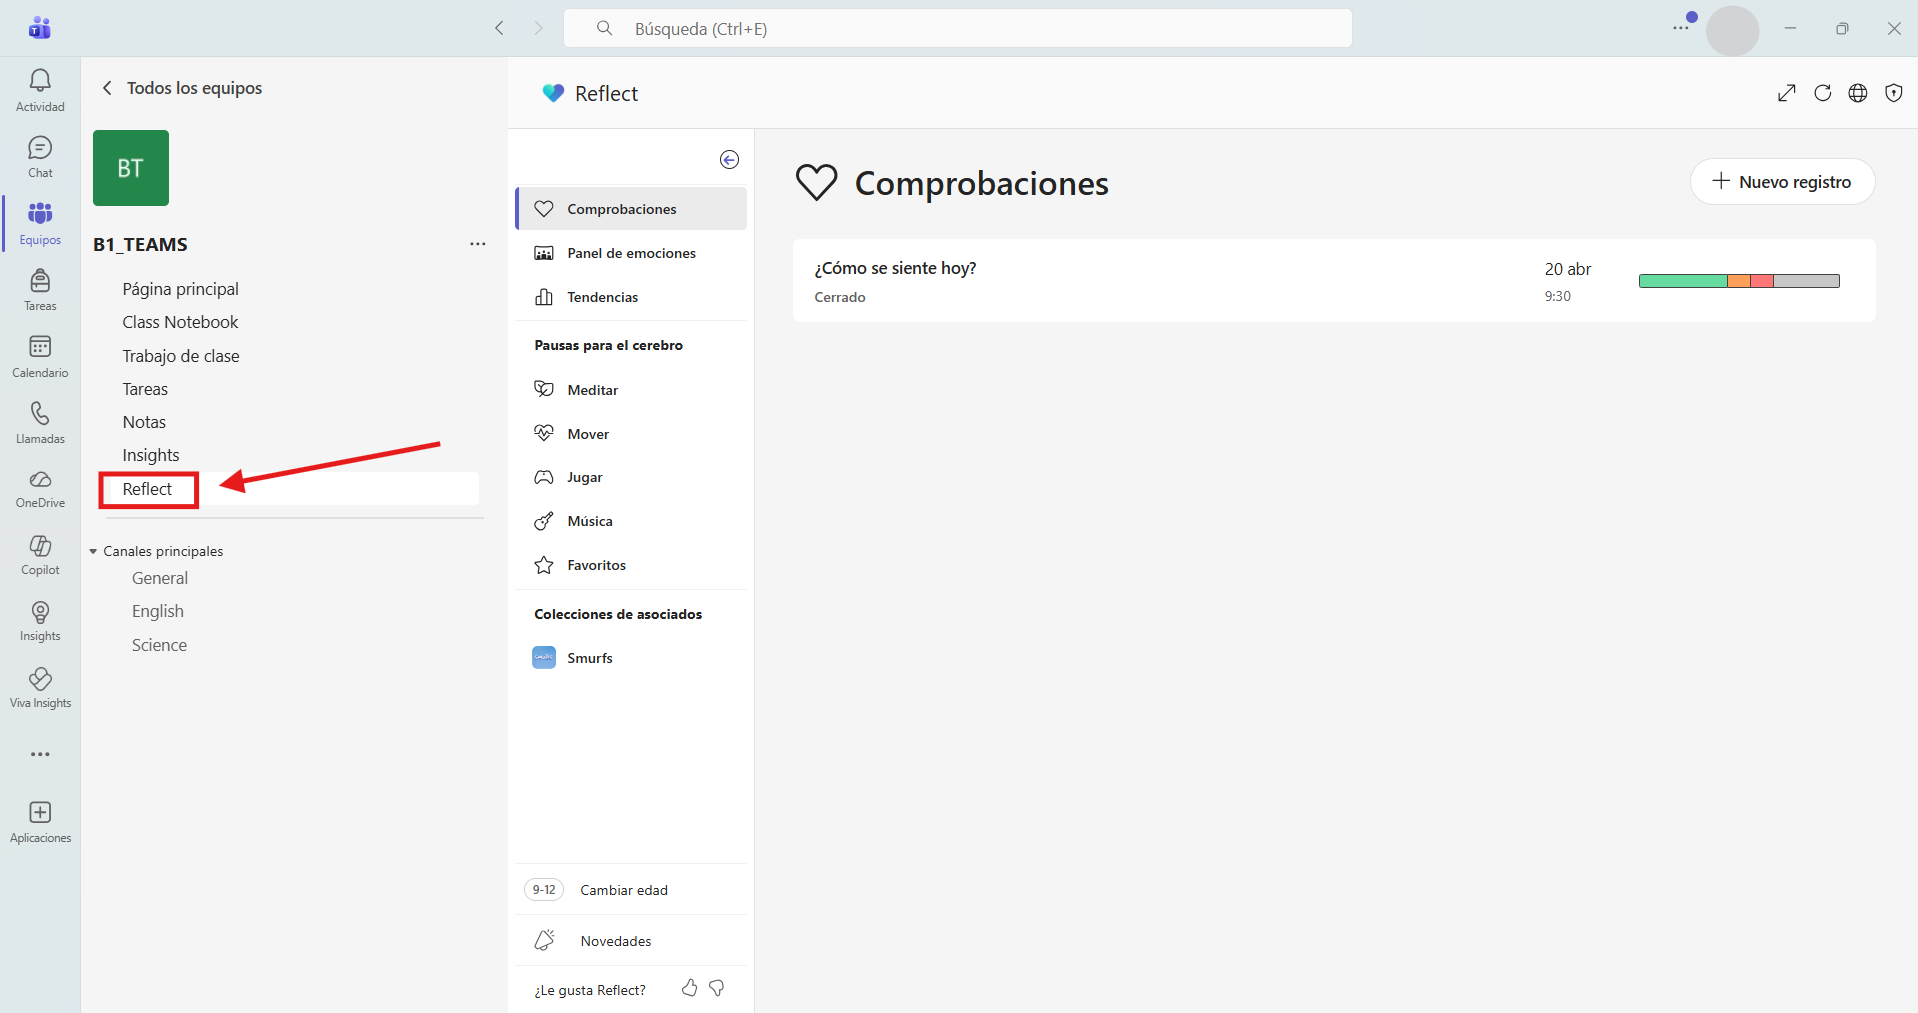Go forward using the navigation arrow
The height and width of the screenshot is (1013, 1918).
point(538,28)
